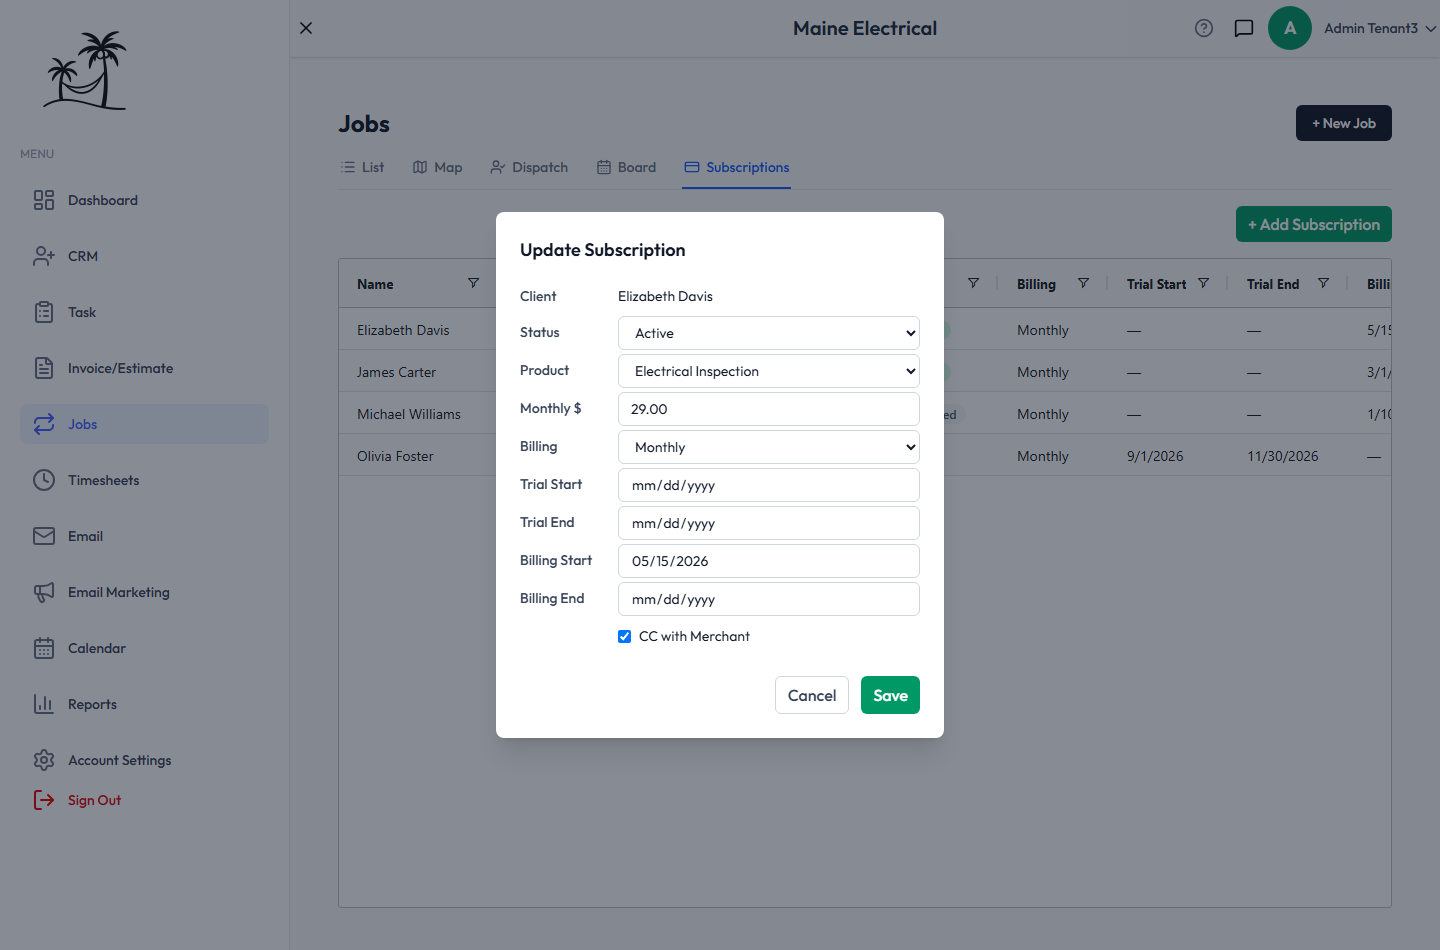The image size is (1440, 950).
Task: Select the Subscriptions tab
Action: click(x=737, y=167)
